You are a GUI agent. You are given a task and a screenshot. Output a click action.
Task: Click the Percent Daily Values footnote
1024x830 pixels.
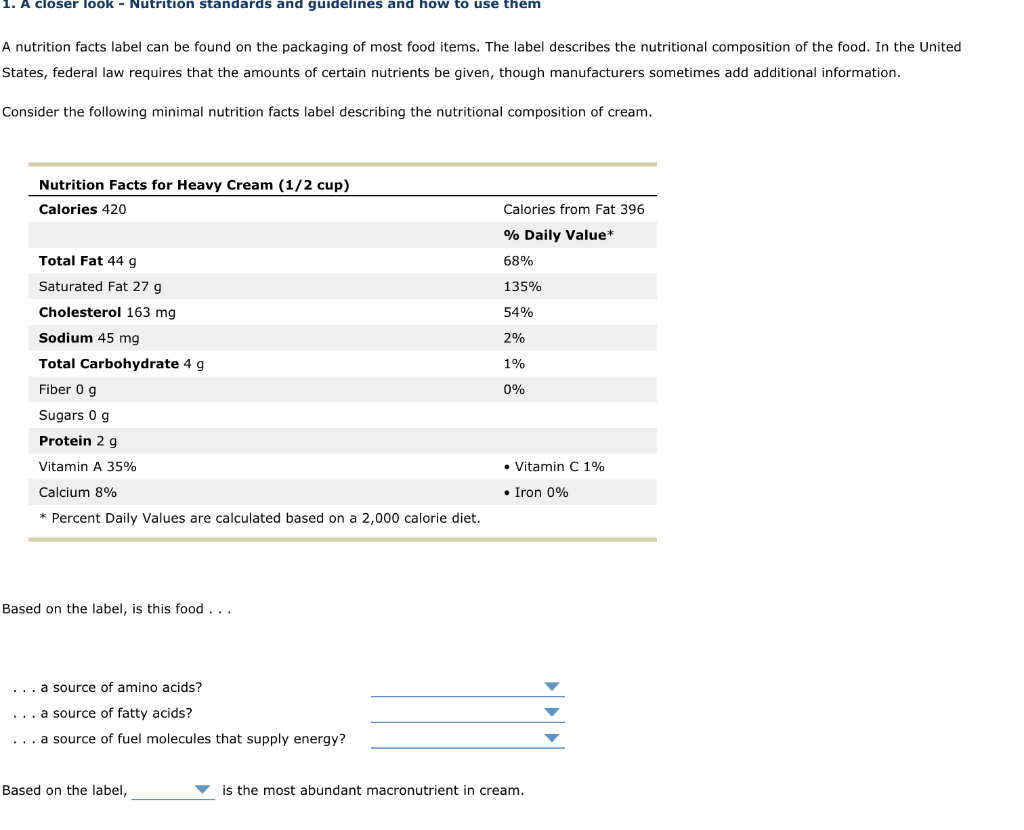[x=259, y=518]
